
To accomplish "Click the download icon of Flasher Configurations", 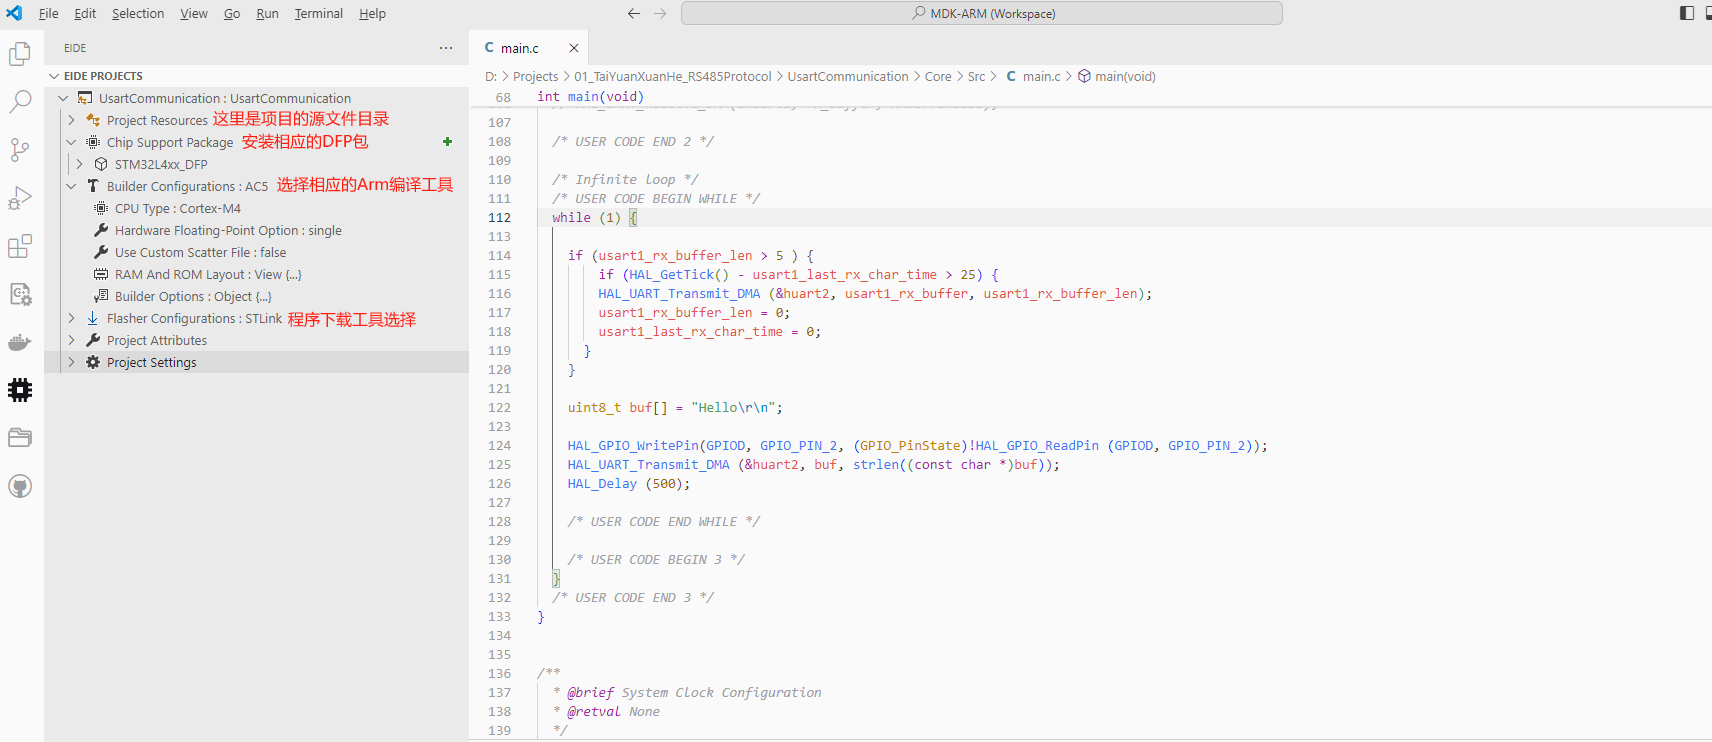I will click(x=93, y=318).
